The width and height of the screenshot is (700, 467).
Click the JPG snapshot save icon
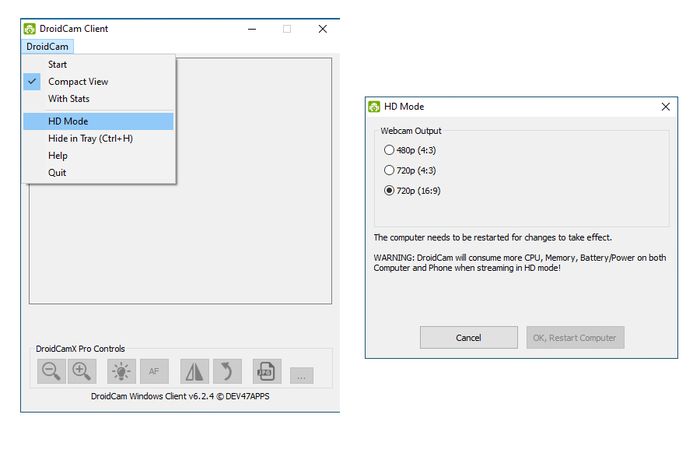tap(266, 371)
